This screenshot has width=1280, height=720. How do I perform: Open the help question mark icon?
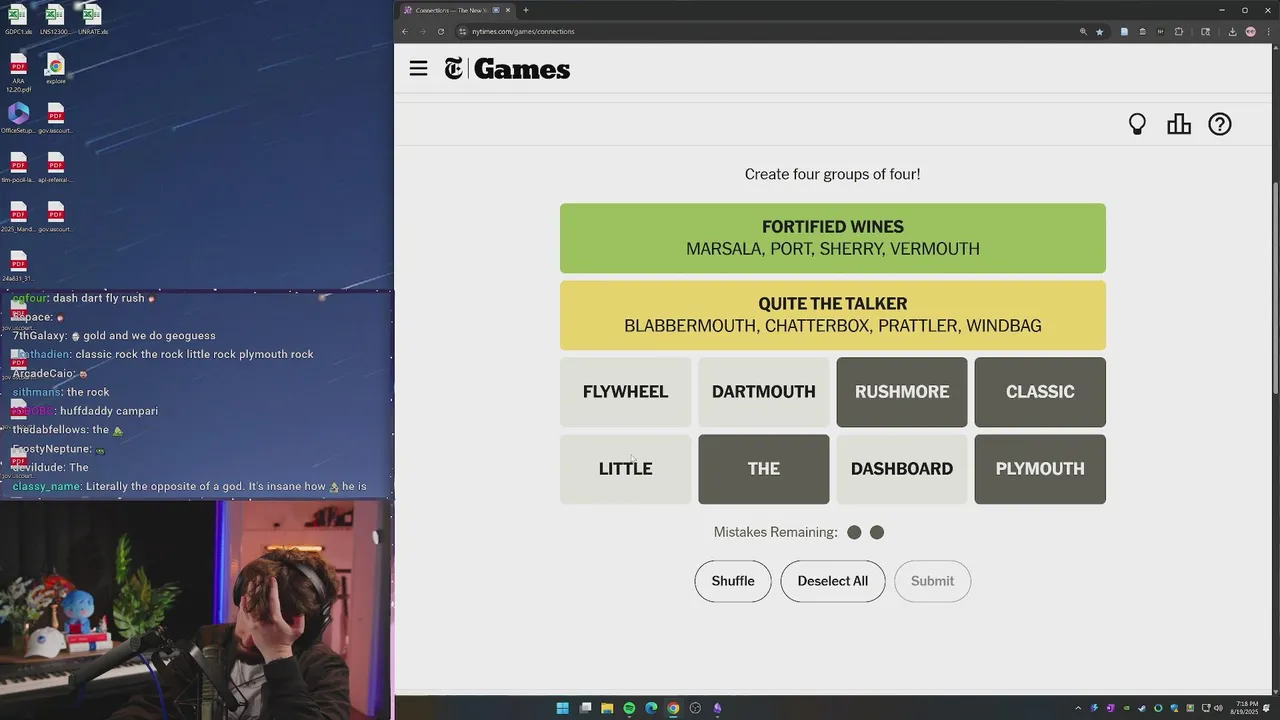click(1220, 124)
